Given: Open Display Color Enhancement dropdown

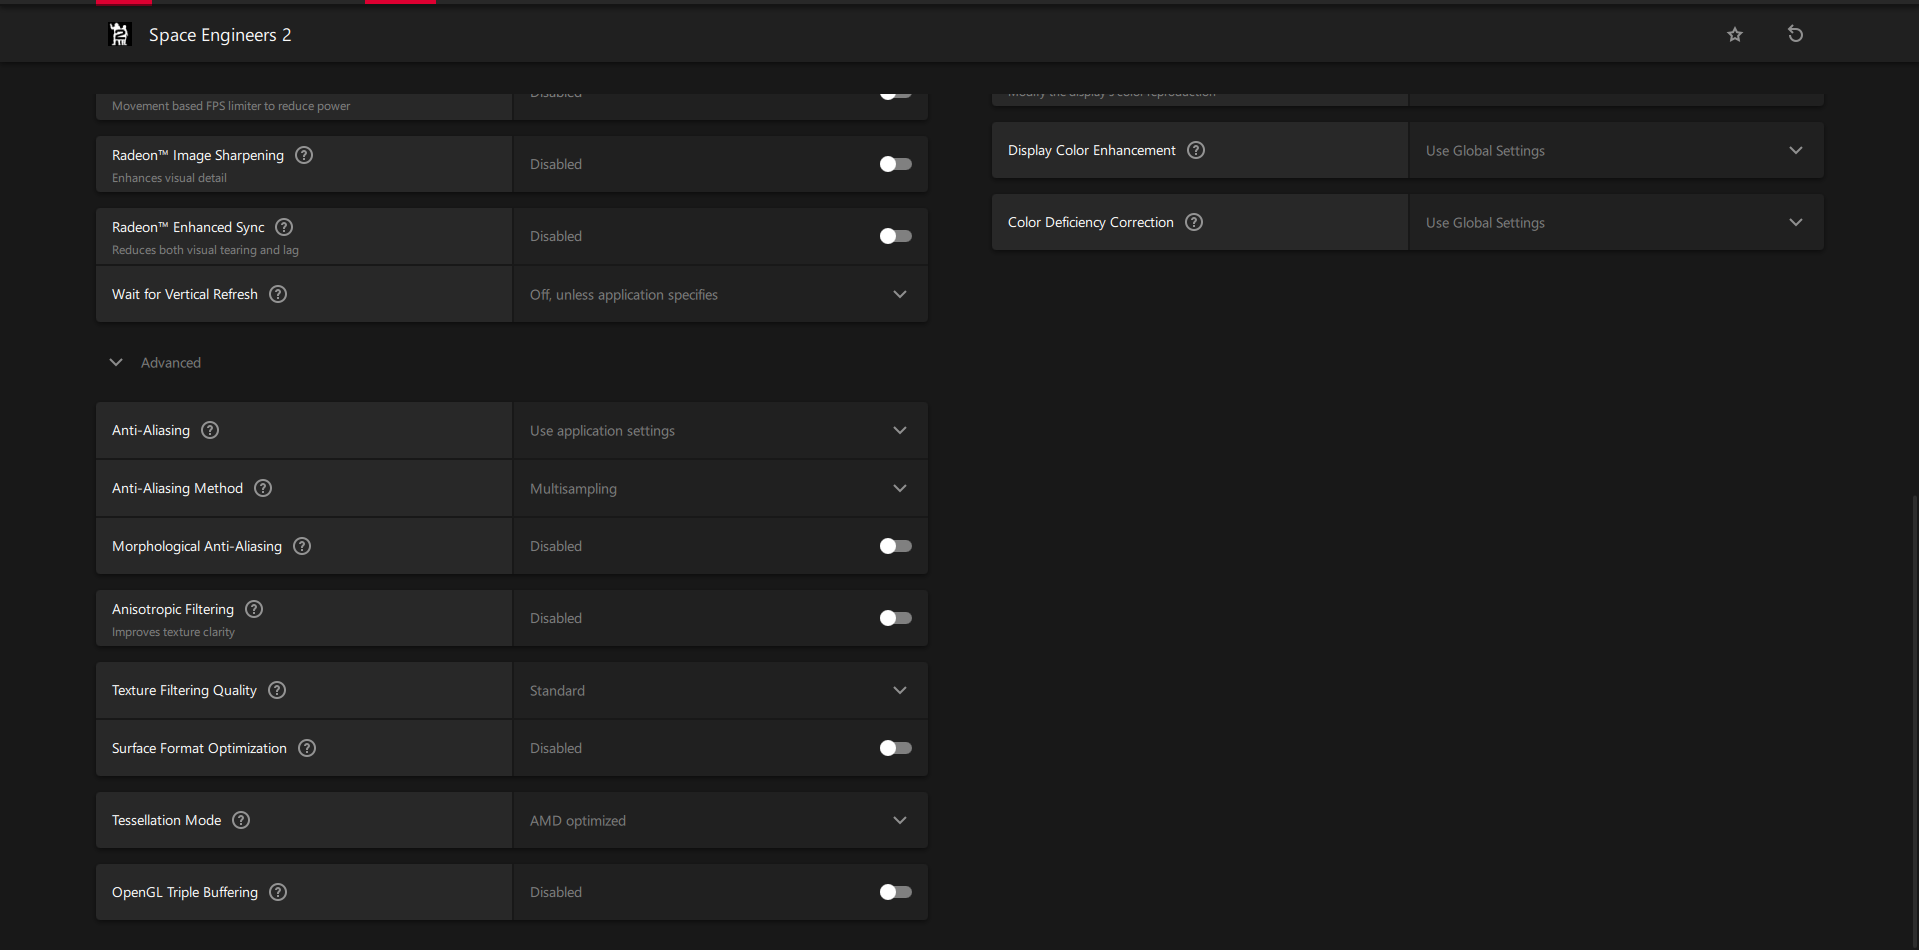Looking at the screenshot, I should pyautogui.click(x=1616, y=150).
